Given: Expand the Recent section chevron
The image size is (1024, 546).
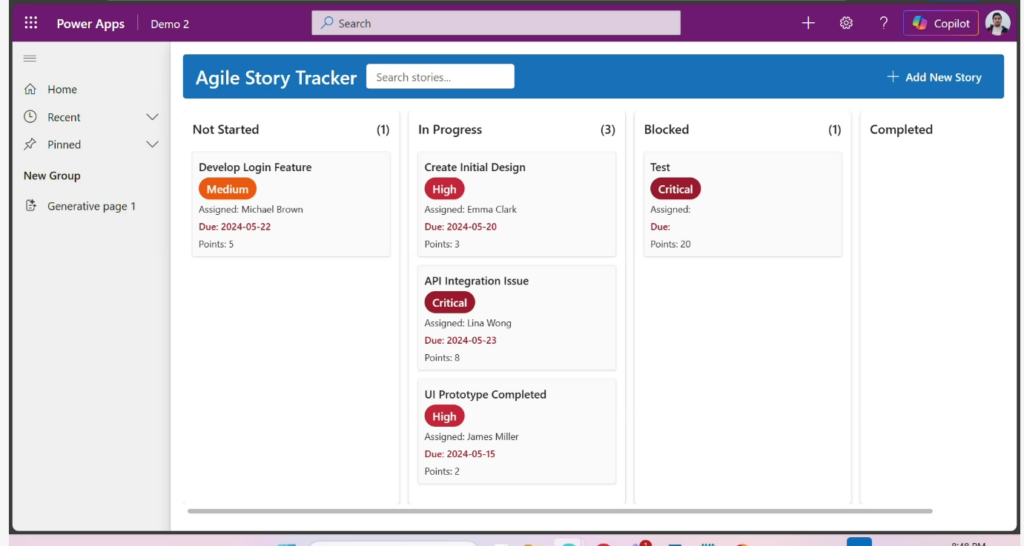Looking at the screenshot, I should (x=152, y=117).
